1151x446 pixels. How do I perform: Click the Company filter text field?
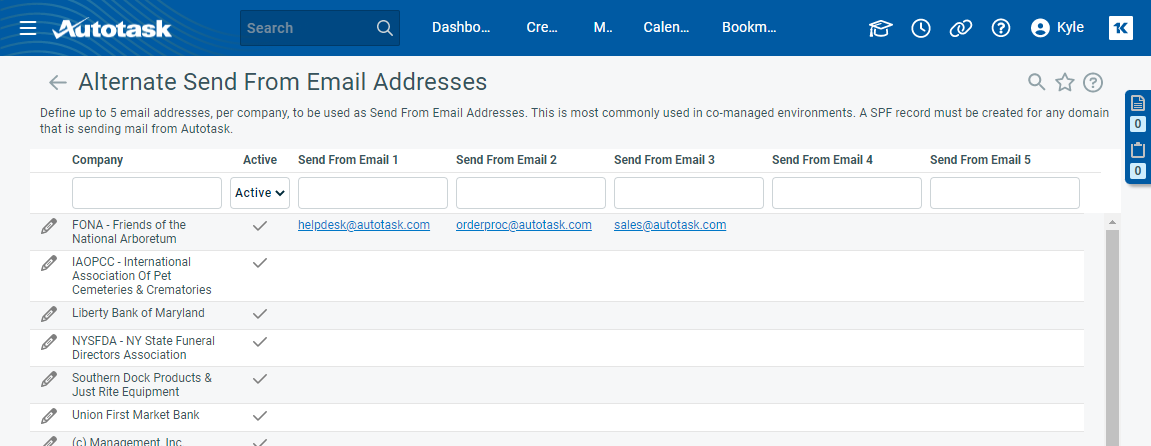147,193
